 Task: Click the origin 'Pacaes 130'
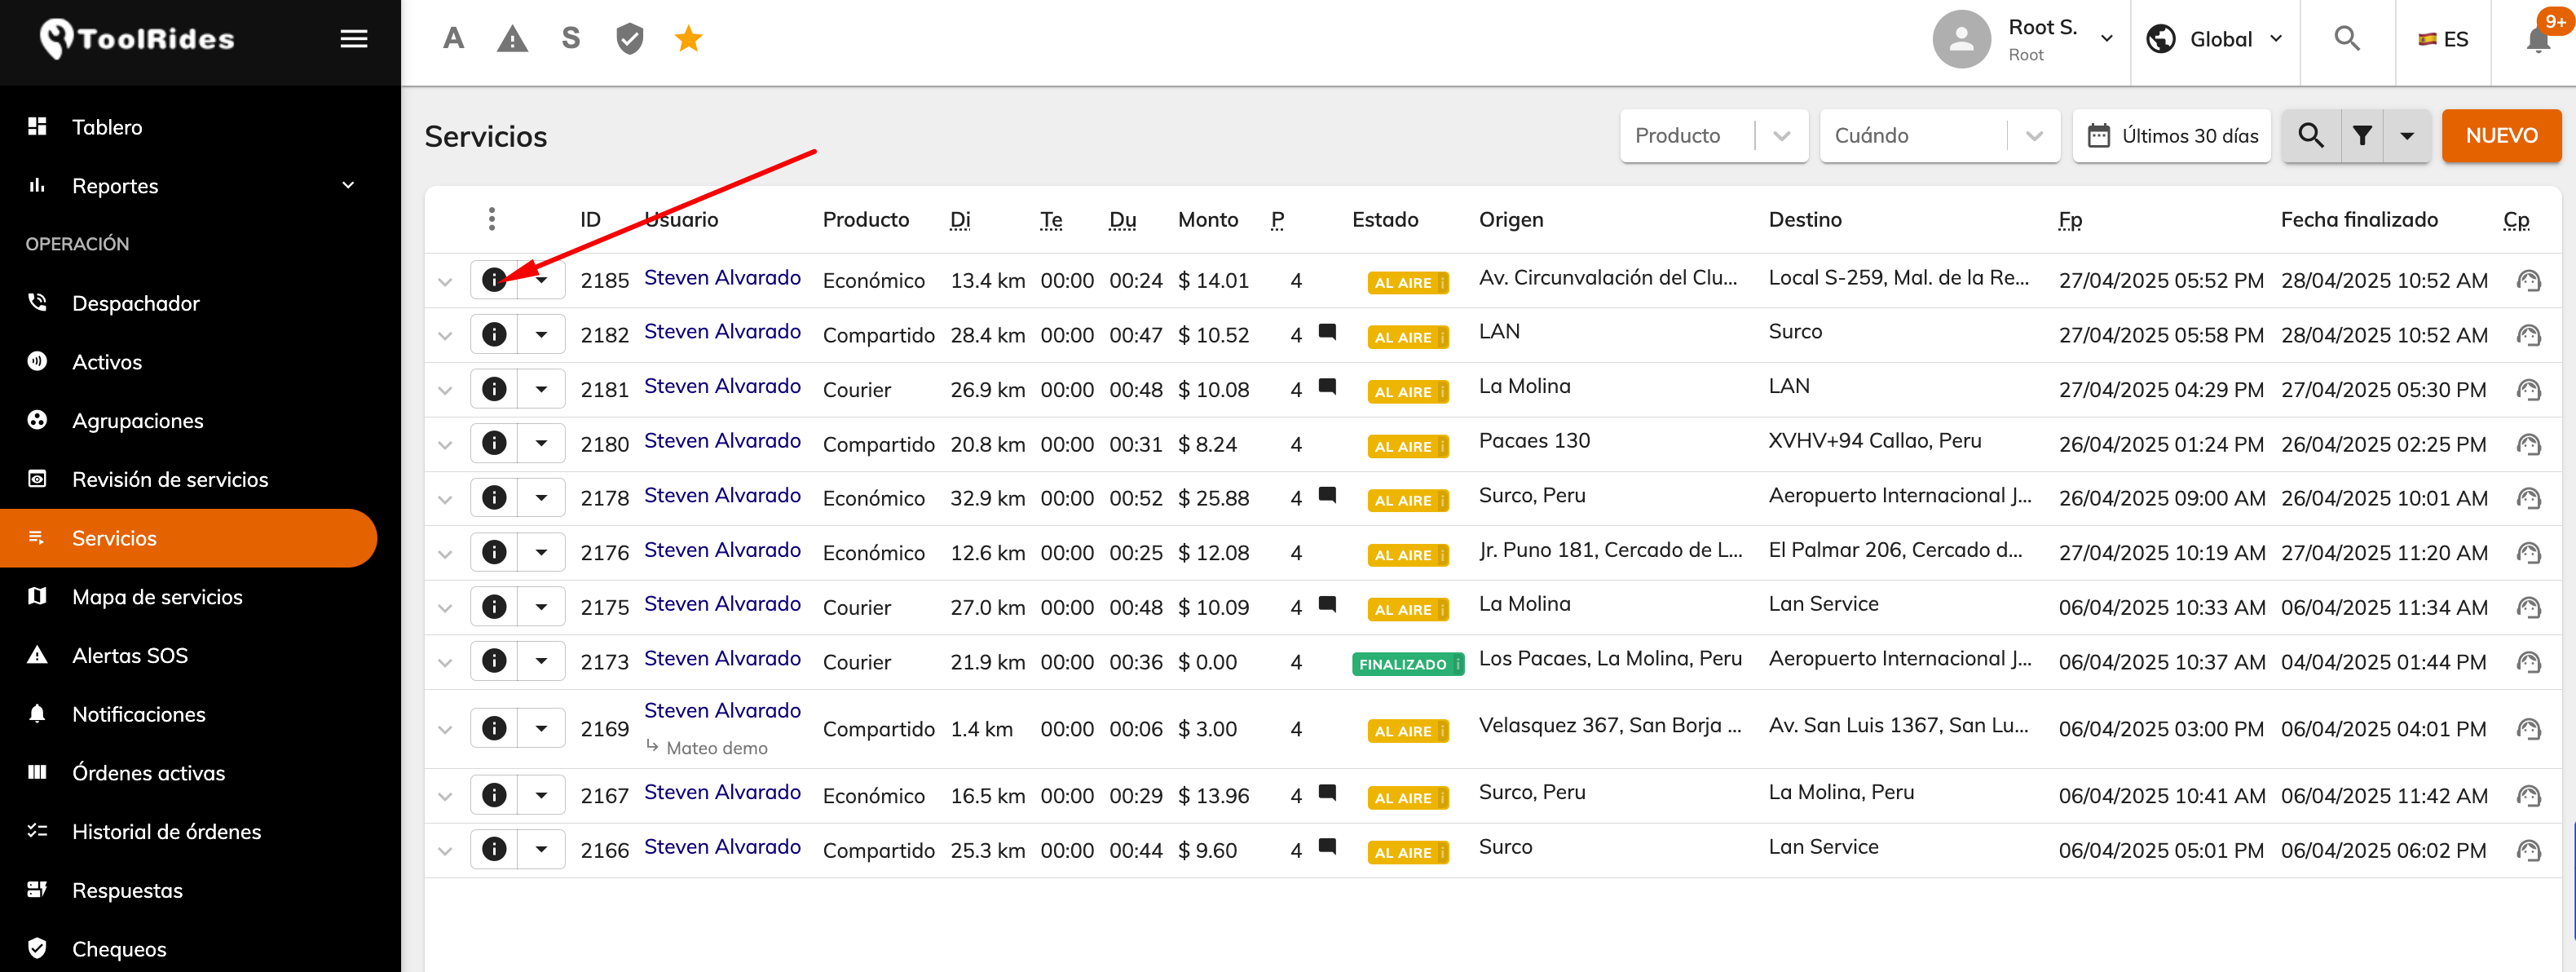1534,441
